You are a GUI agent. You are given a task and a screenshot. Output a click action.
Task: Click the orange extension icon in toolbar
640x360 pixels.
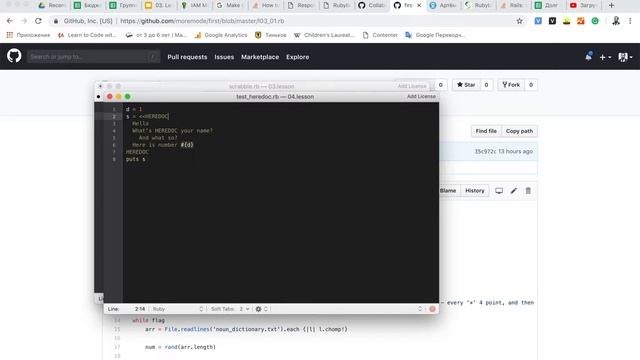click(581, 21)
